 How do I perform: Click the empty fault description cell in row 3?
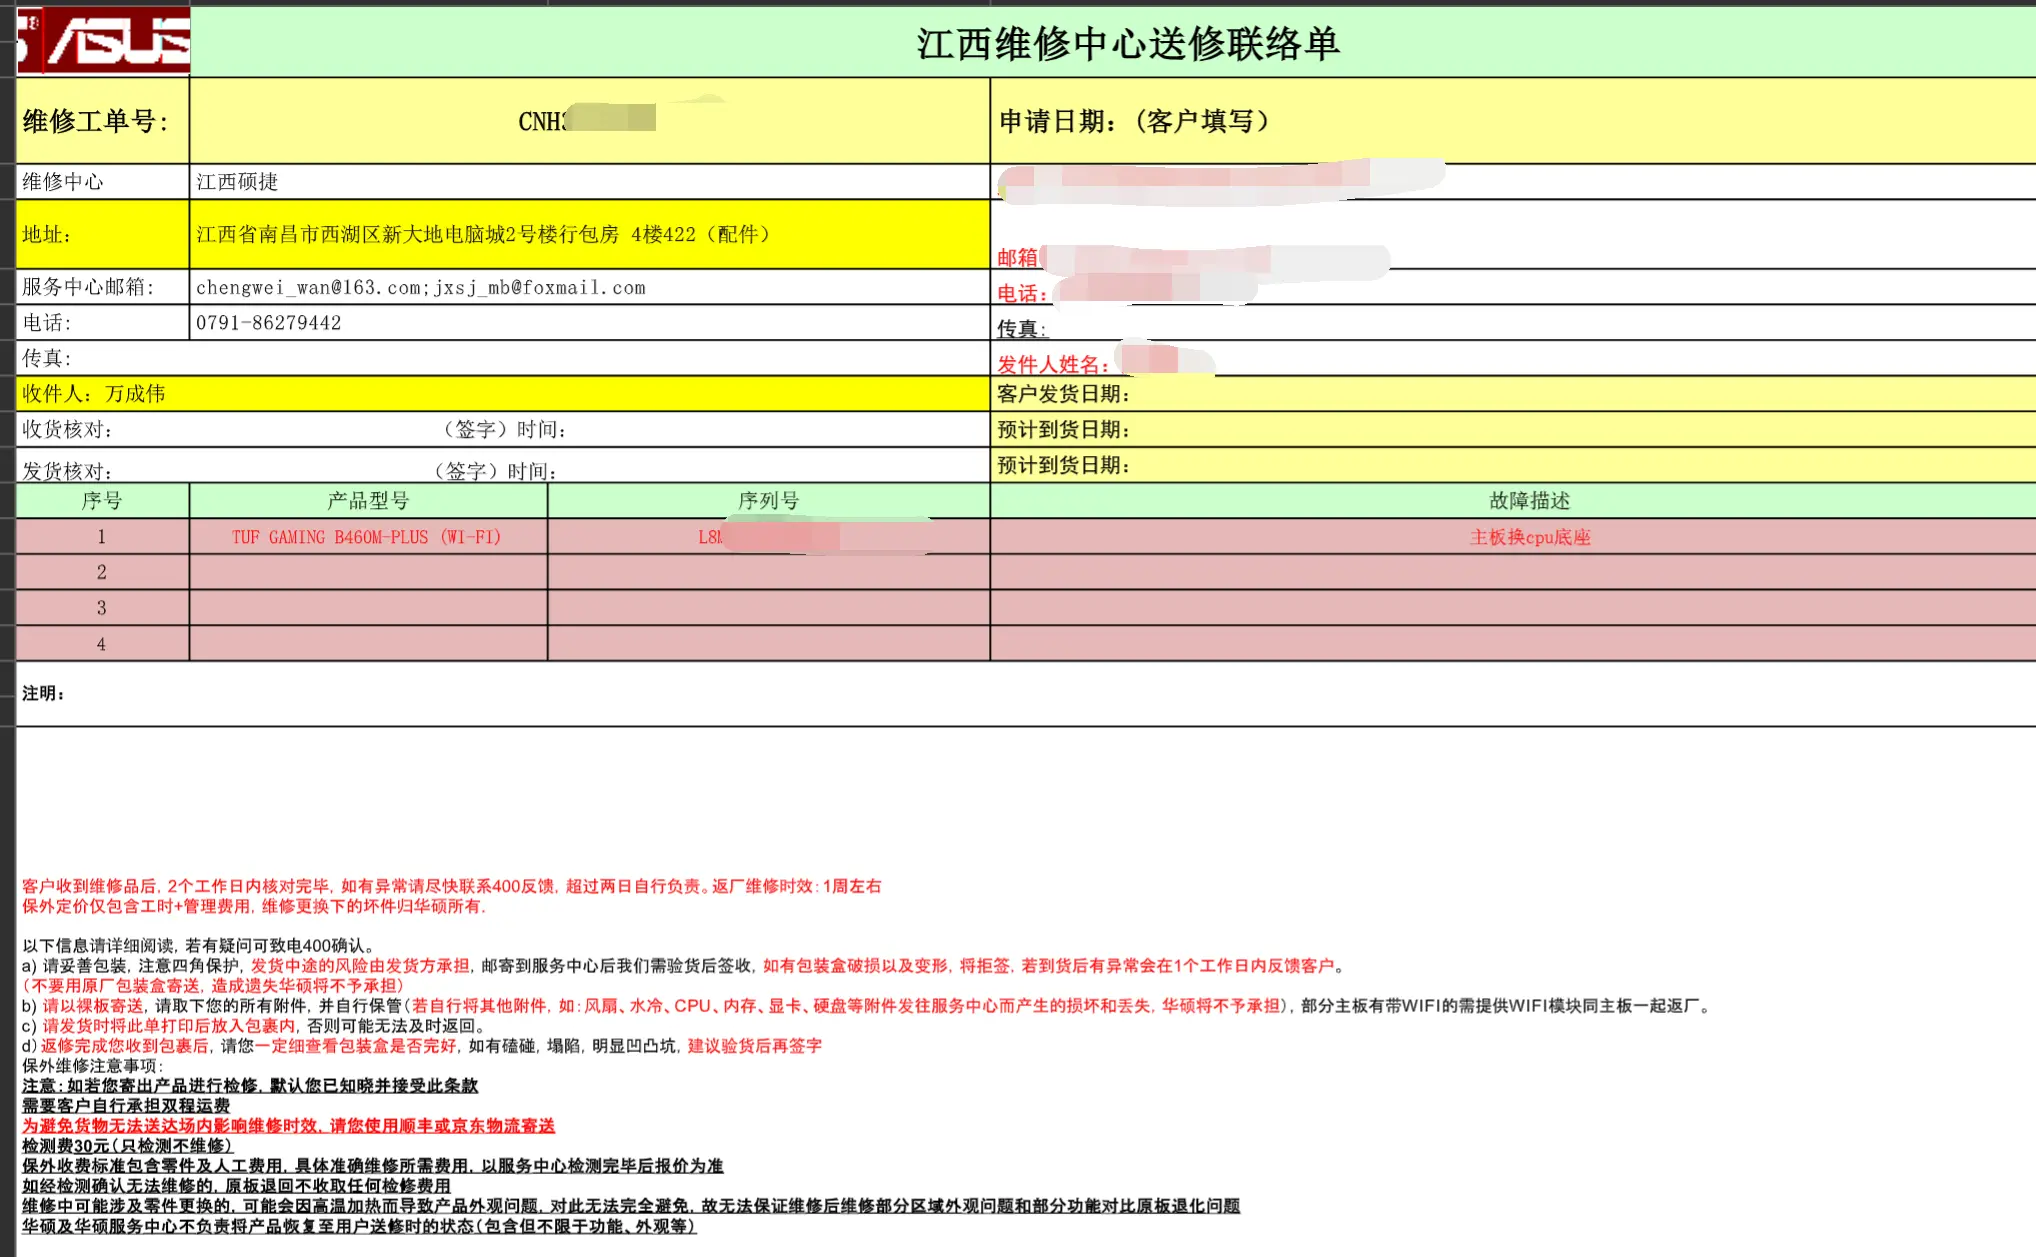1513,608
